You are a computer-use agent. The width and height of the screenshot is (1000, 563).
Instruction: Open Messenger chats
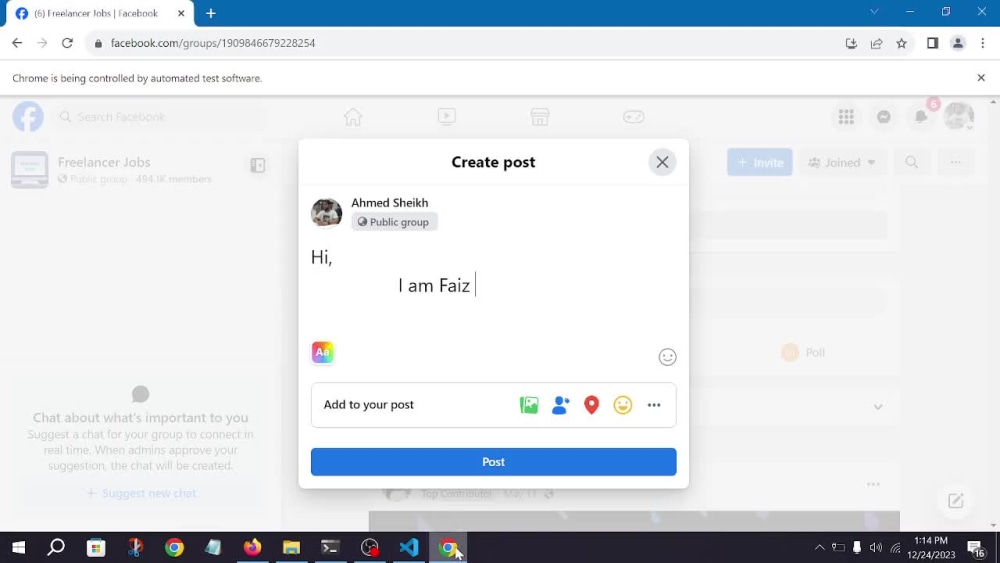883,117
